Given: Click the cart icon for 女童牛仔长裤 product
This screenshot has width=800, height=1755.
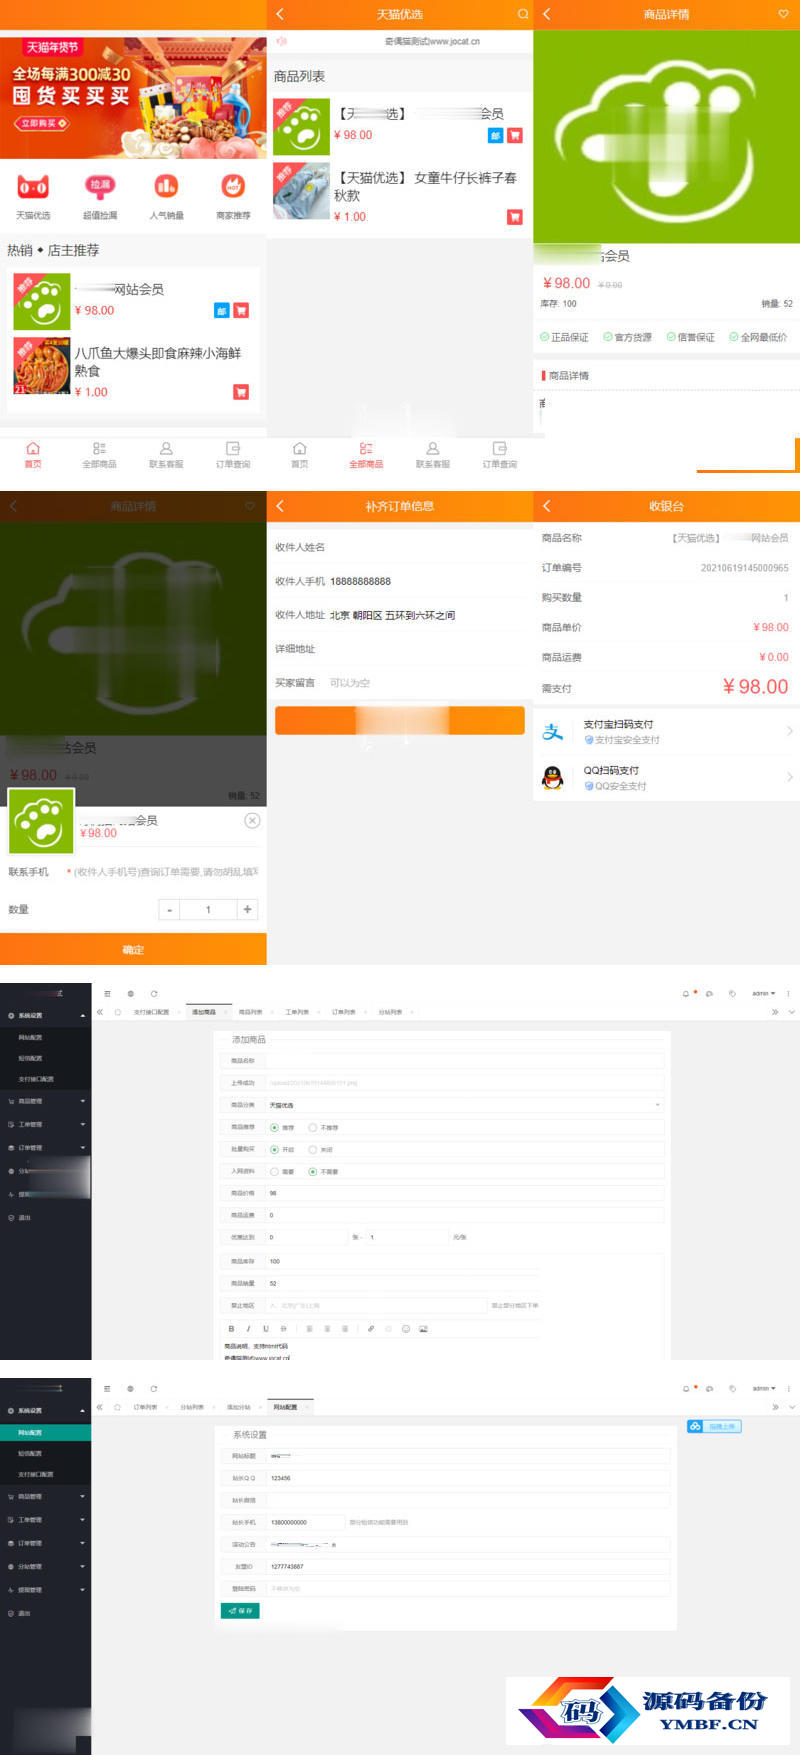Looking at the screenshot, I should click(515, 216).
